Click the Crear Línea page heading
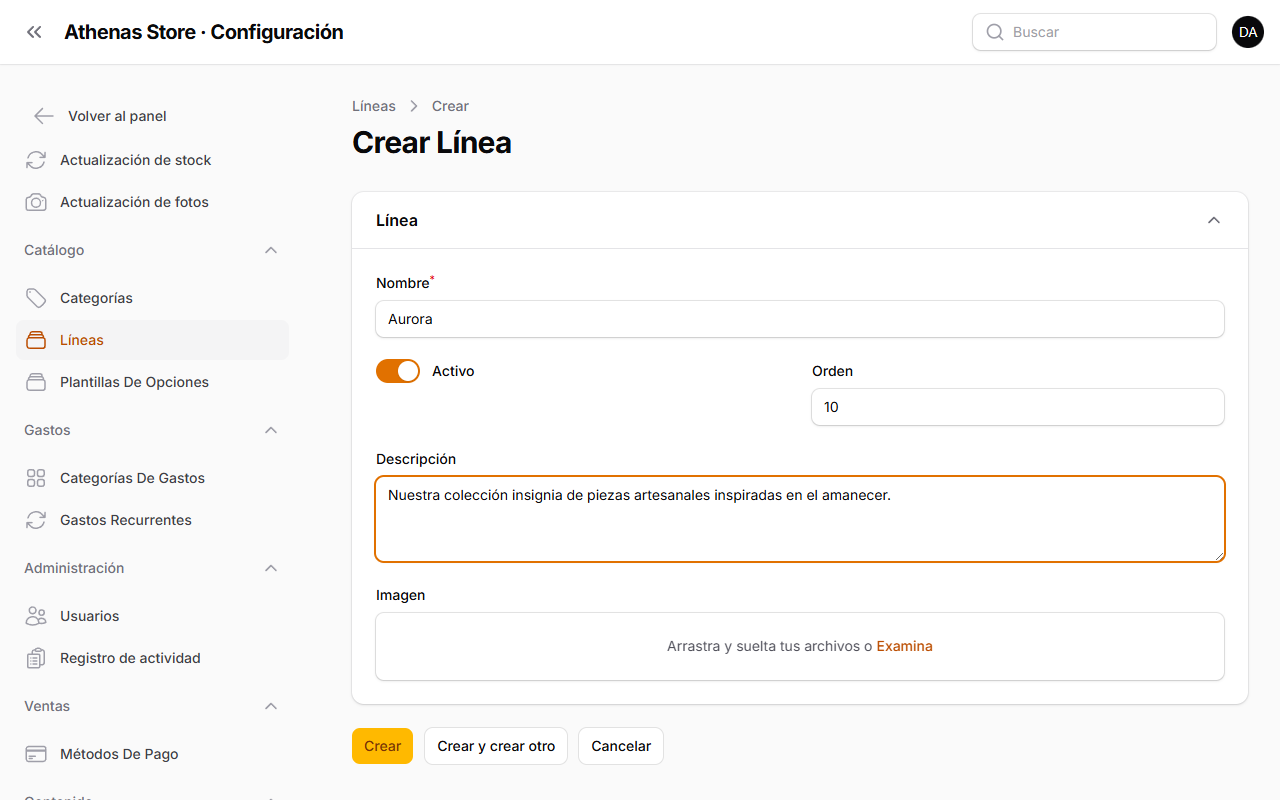 click(x=432, y=143)
